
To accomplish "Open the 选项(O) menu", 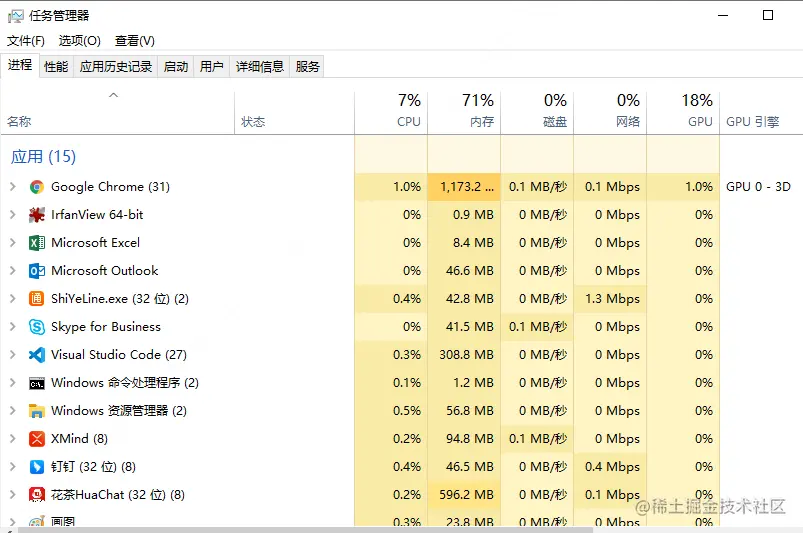I will coord(79,40).
